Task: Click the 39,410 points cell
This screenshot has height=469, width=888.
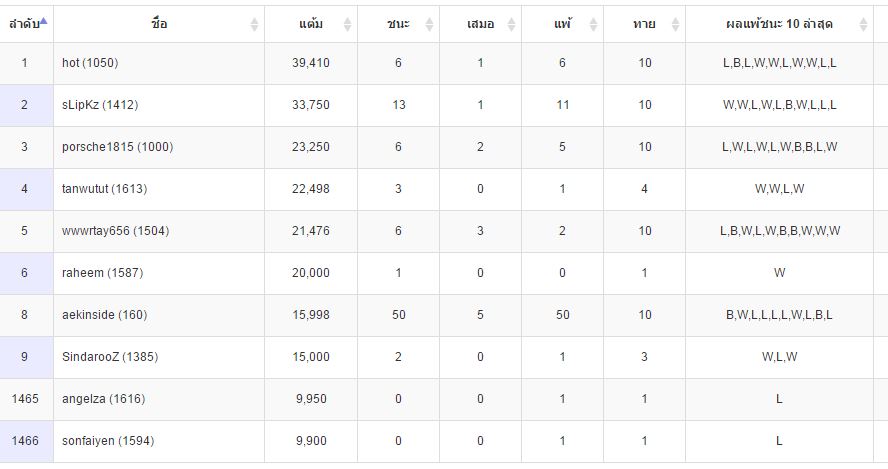Action: click(311, 63)
